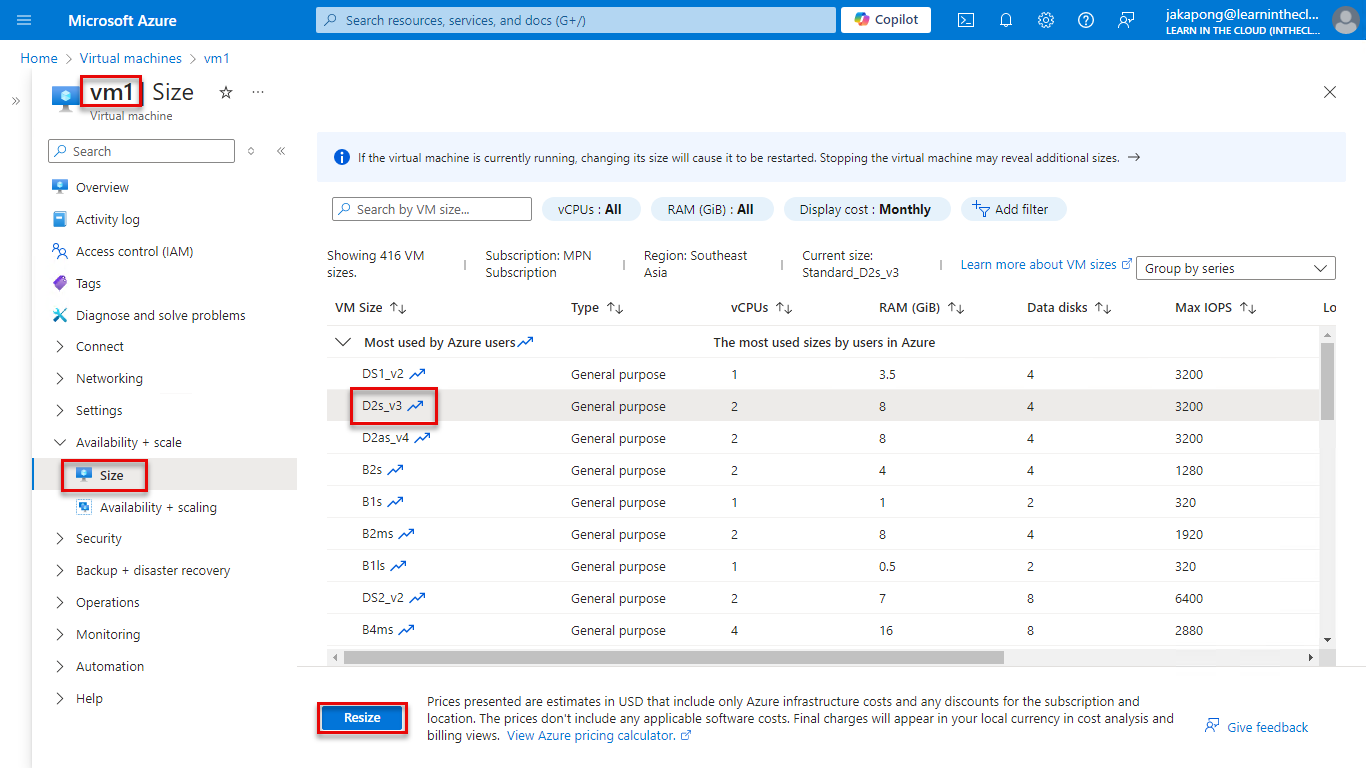The height and width of the screenshot is (768, 1366).
Task: Click the trend icon next to DS1_v2
Action: [418, 374]
